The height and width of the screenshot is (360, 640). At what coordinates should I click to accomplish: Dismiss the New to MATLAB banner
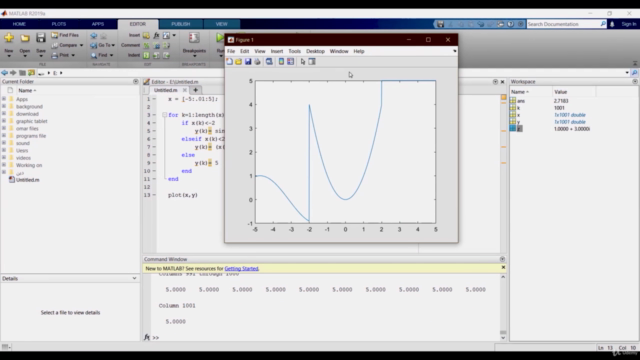(x=503, y=267)
